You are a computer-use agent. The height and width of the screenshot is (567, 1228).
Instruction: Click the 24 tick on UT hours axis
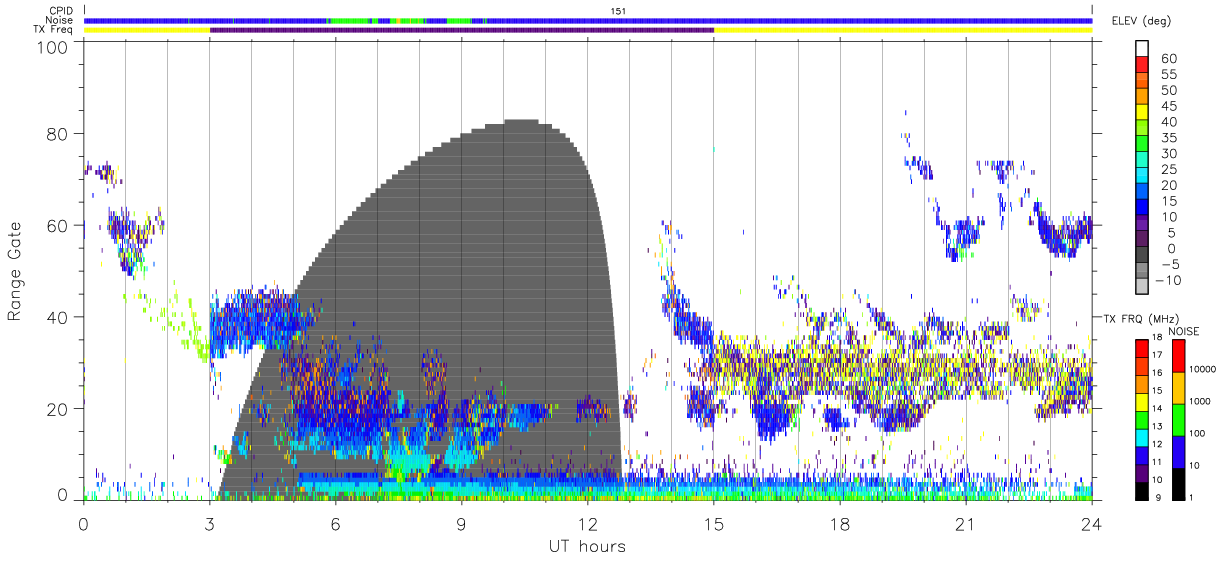(1091, 524)
